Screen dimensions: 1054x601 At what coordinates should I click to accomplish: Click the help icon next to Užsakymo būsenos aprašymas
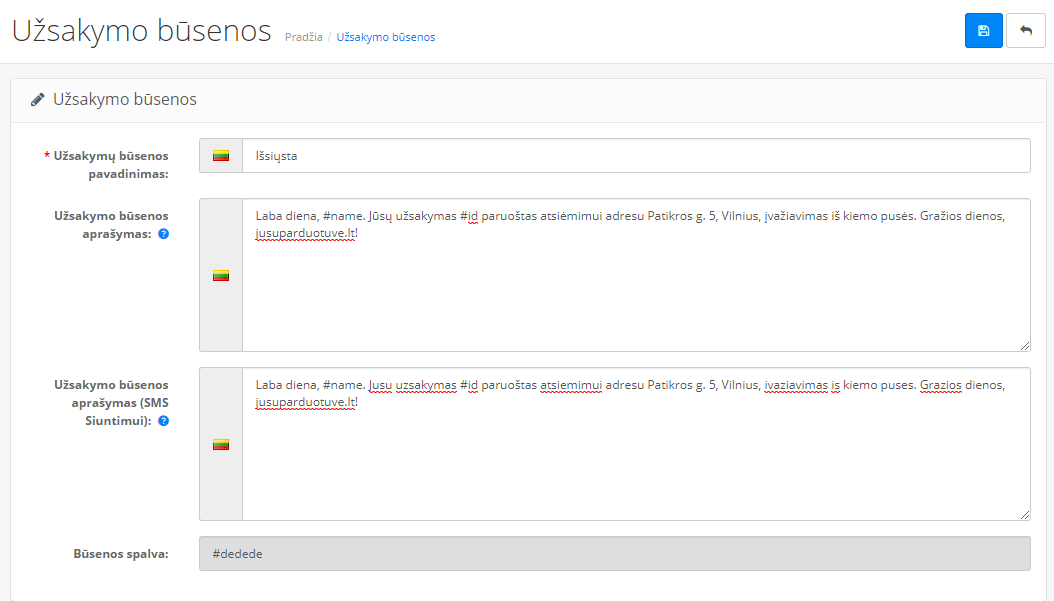[x=163, y=234]
